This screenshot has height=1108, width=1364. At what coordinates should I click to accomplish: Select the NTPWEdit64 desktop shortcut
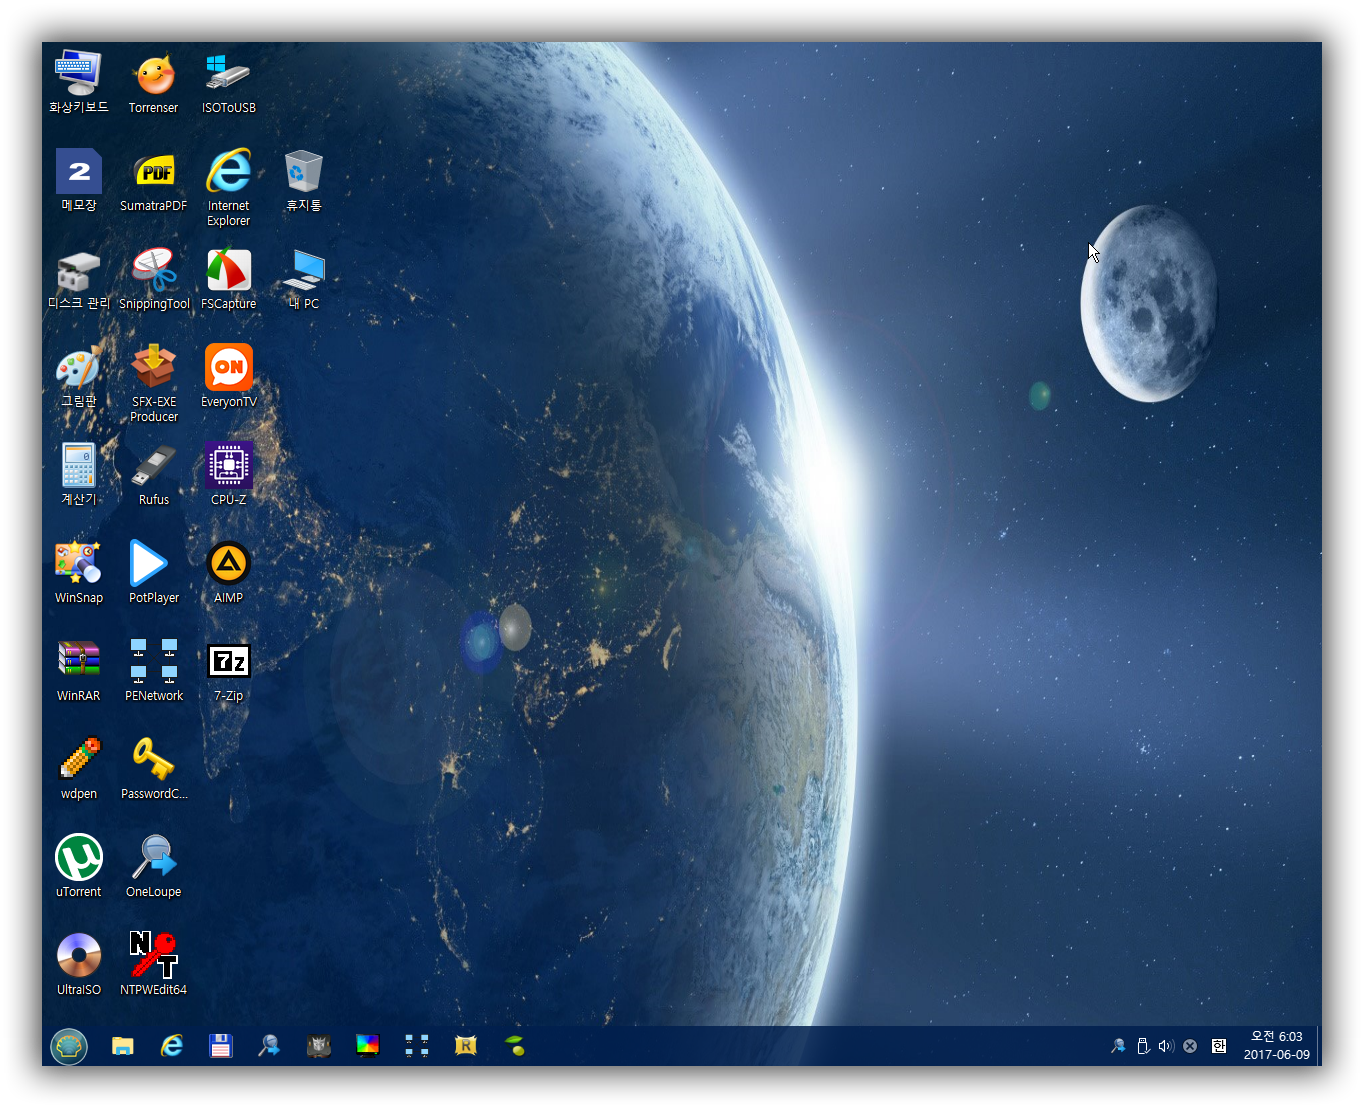[x=154, y=963]
